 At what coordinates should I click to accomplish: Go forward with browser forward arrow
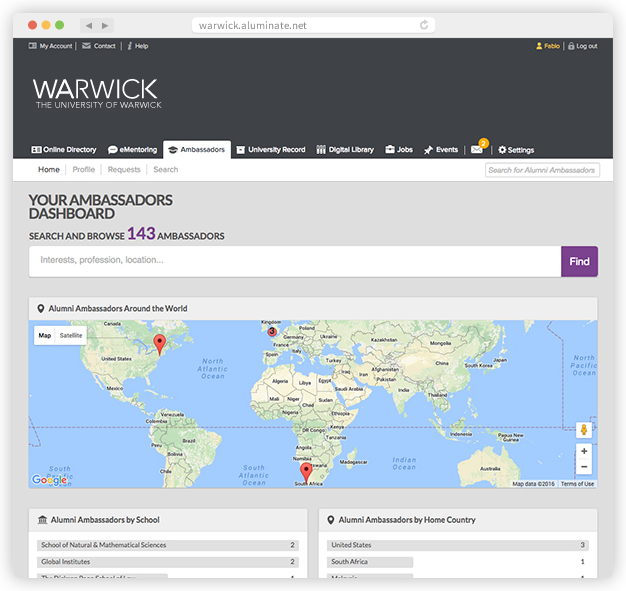click(105, 26)
